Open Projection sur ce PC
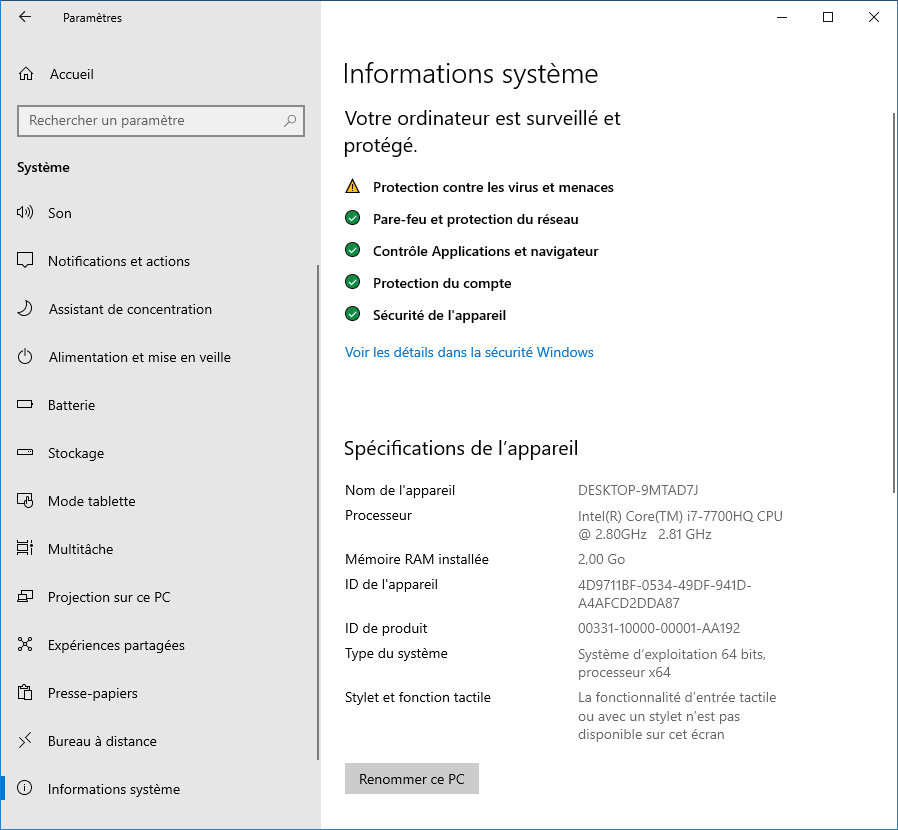Screen dimensions: 898x830 (x=109, y=597)
